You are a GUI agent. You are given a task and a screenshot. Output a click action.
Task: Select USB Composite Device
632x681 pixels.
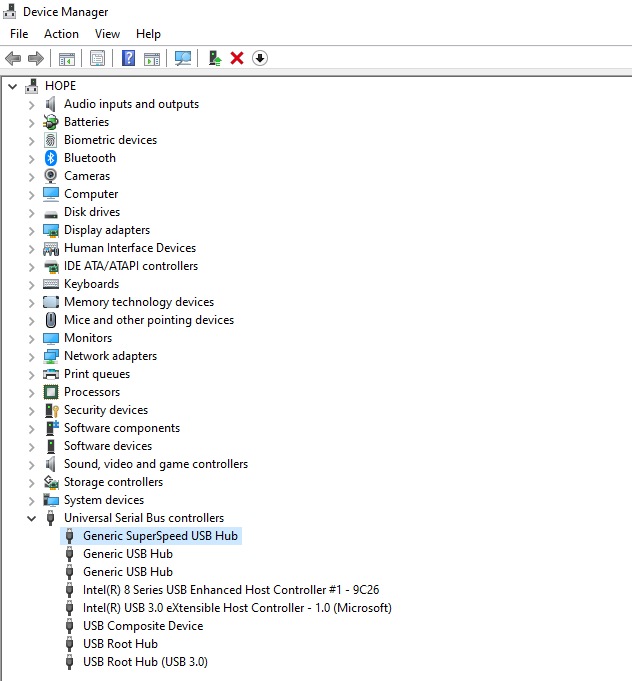click(143, 626)
